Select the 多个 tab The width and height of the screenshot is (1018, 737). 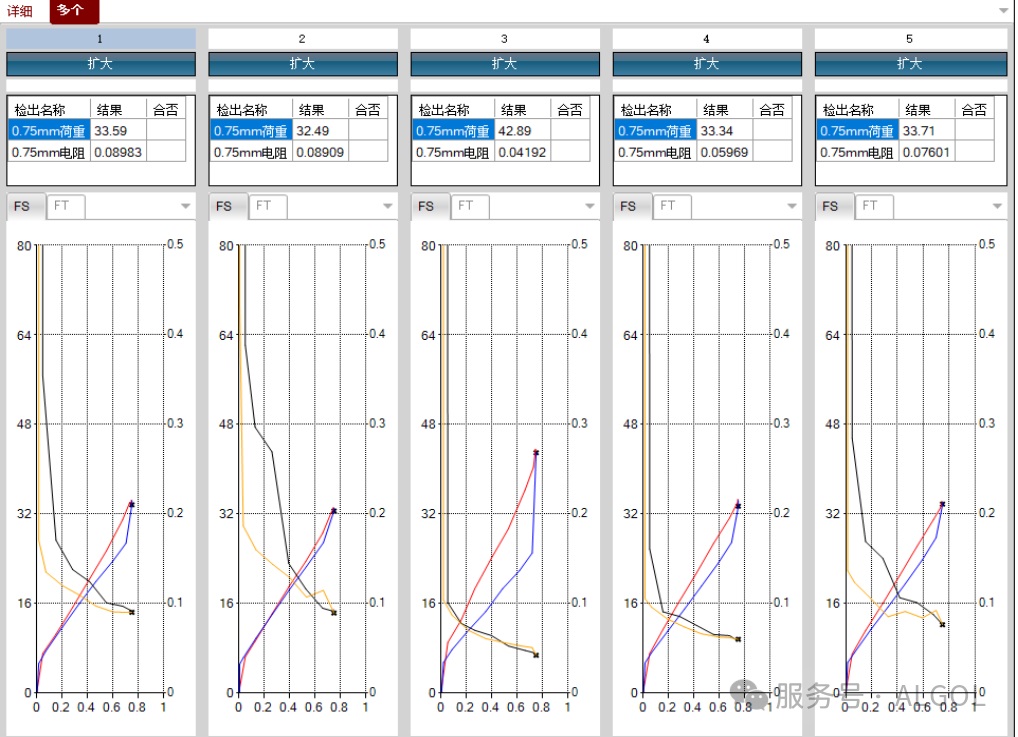[x=71, y=10]
